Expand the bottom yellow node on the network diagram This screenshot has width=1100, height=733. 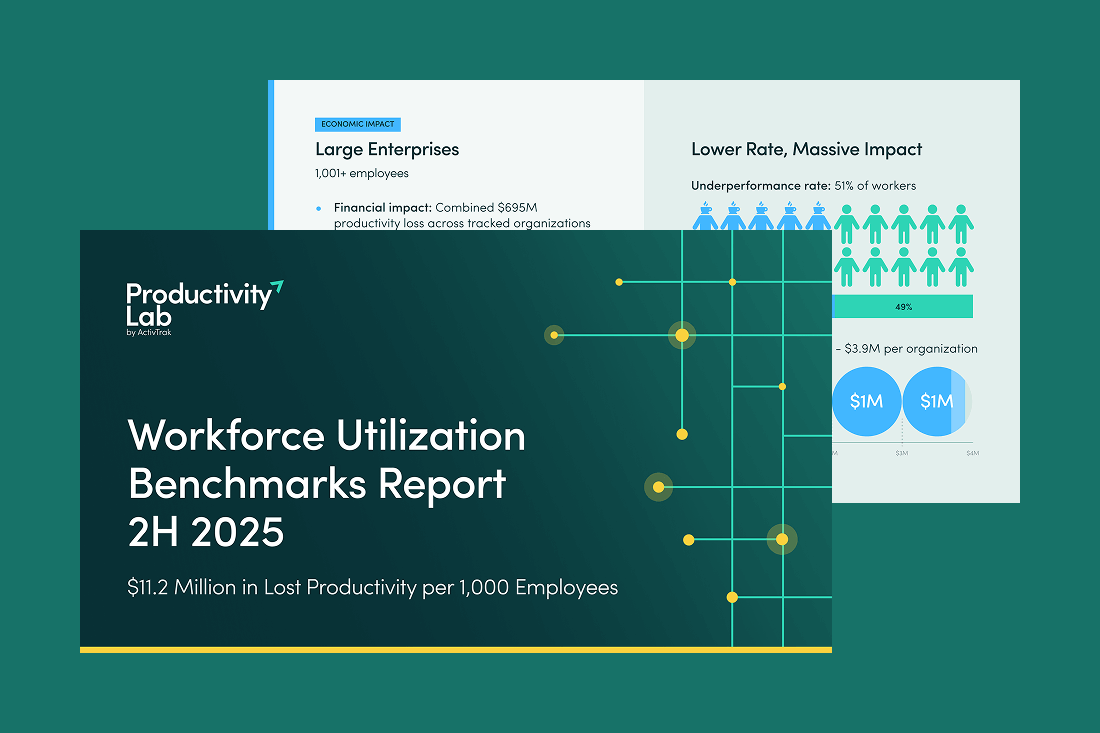pos(733,597)
